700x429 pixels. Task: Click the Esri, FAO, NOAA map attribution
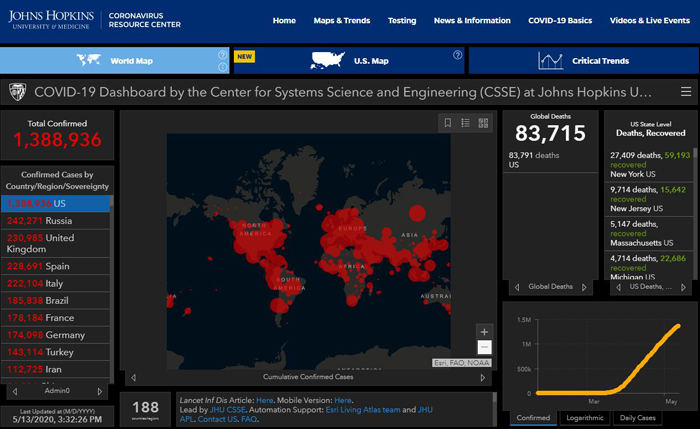[462, 363]
